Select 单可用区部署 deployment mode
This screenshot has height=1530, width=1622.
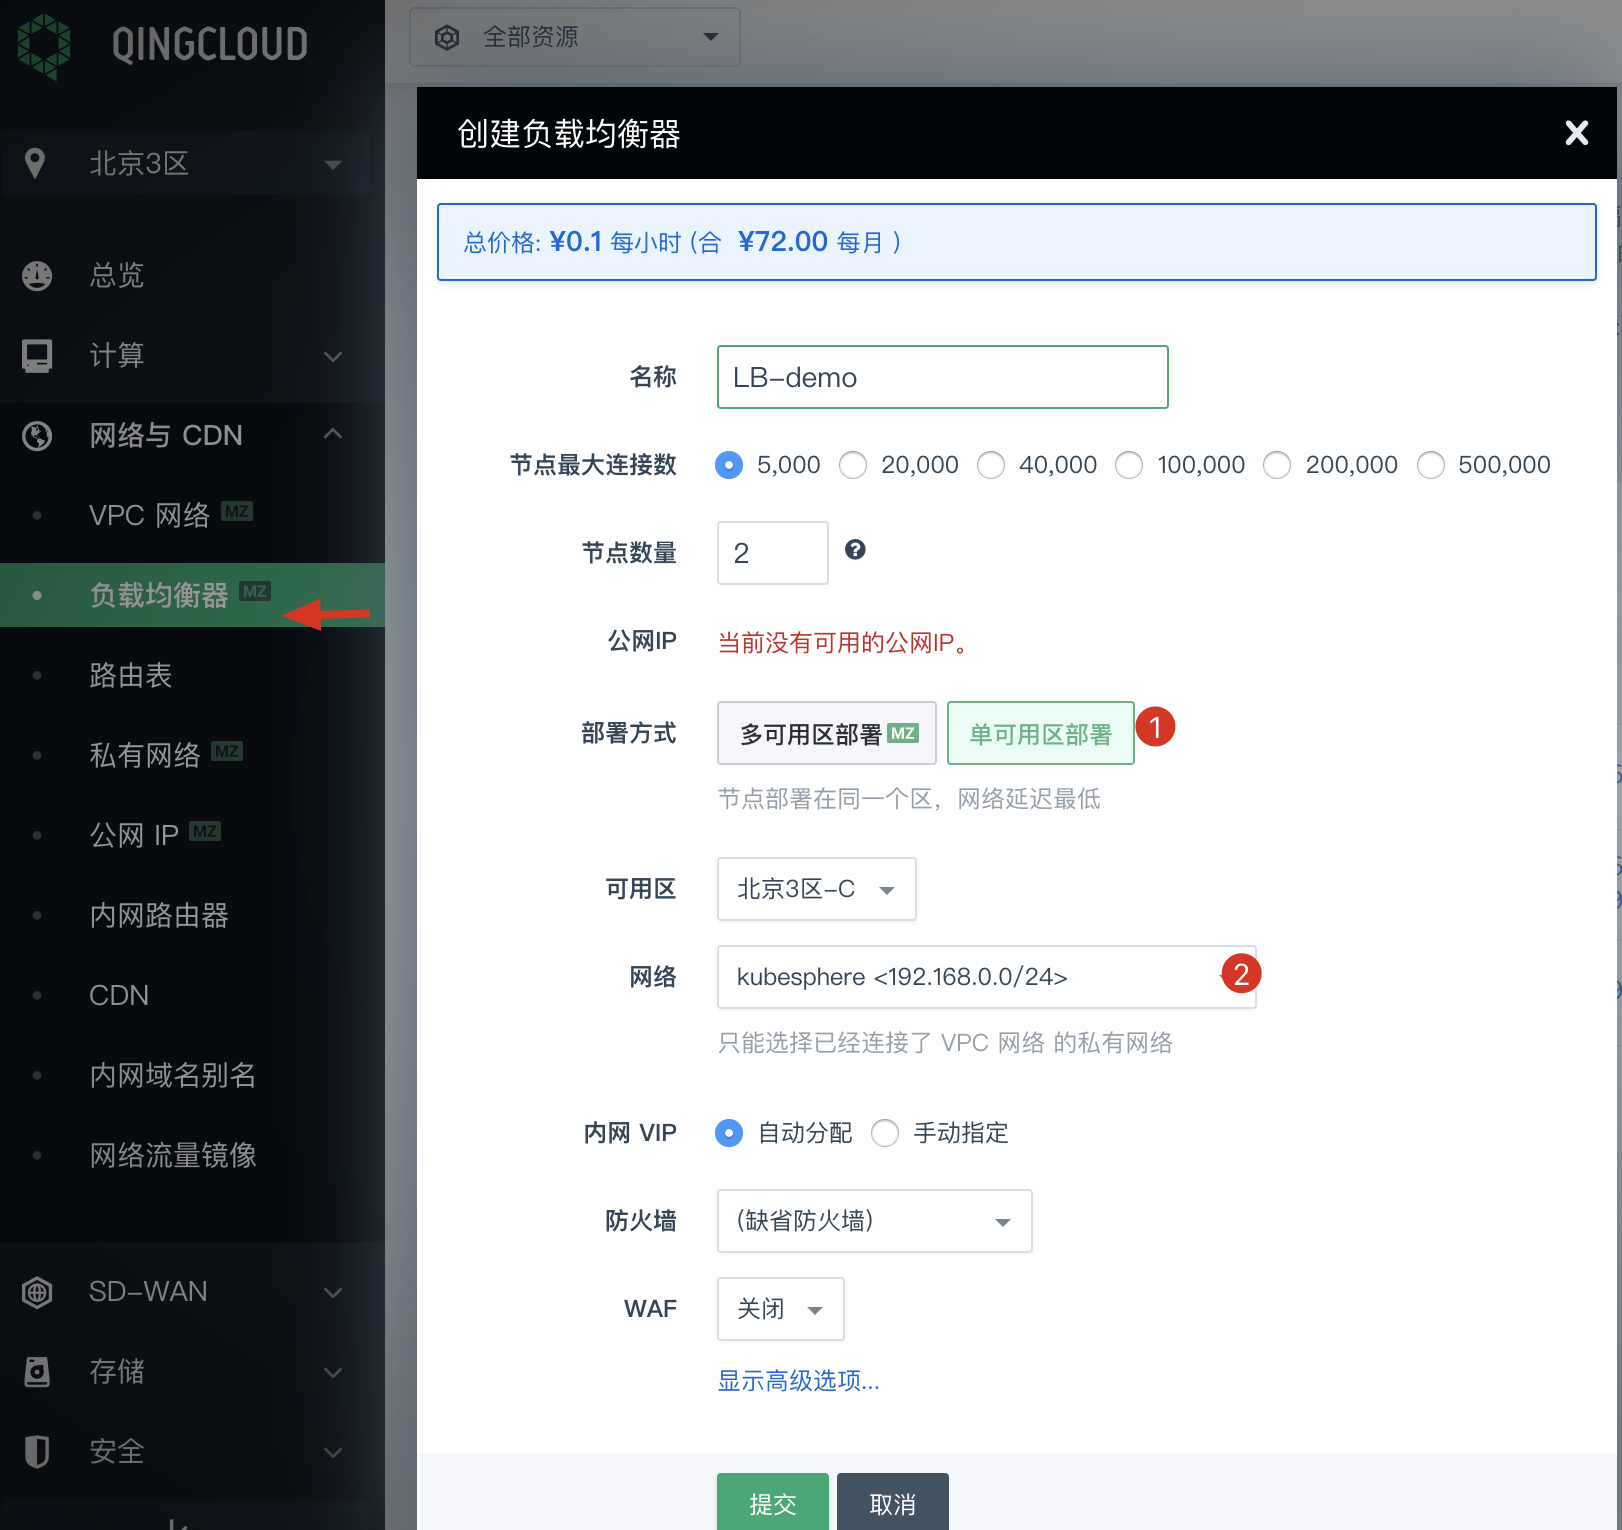(x=1041, y=733)
